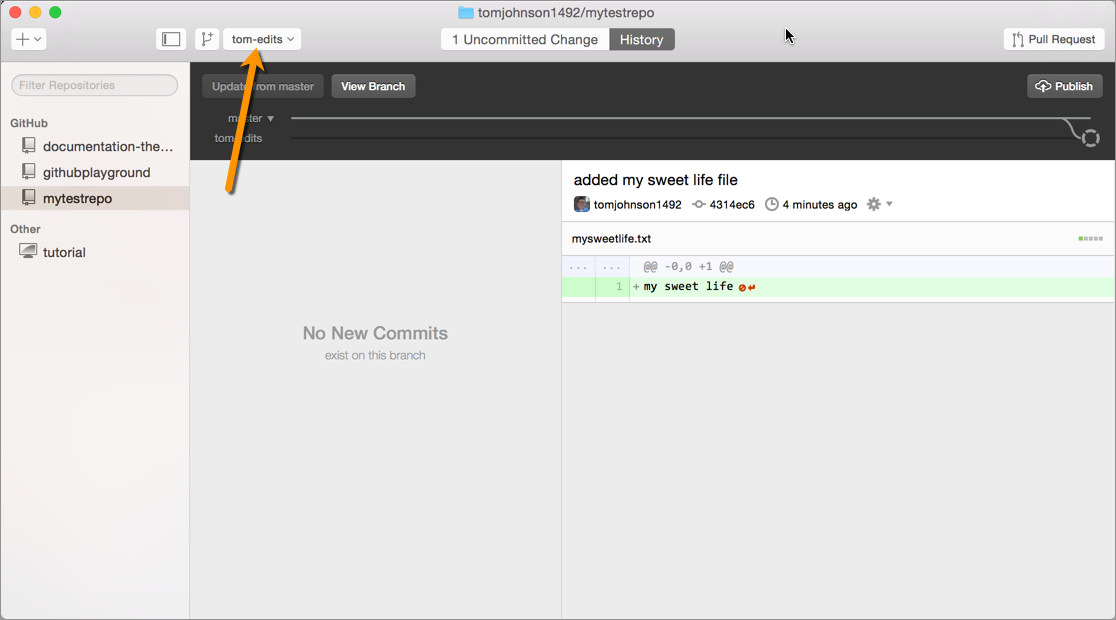
Task: Switch to the History tab
Action: coord(641,40)
